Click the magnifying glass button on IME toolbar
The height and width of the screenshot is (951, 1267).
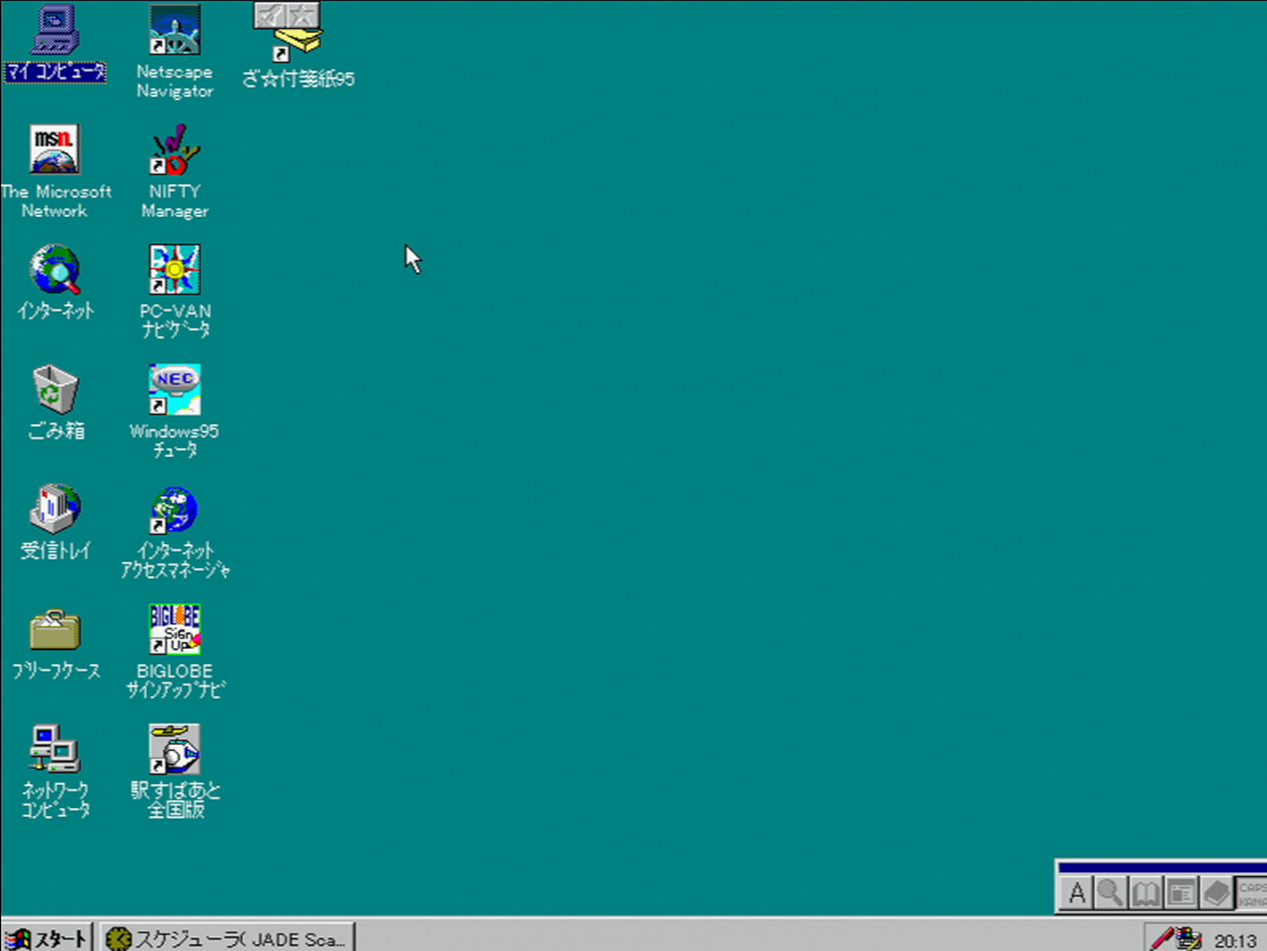[x=1111, y=892]
